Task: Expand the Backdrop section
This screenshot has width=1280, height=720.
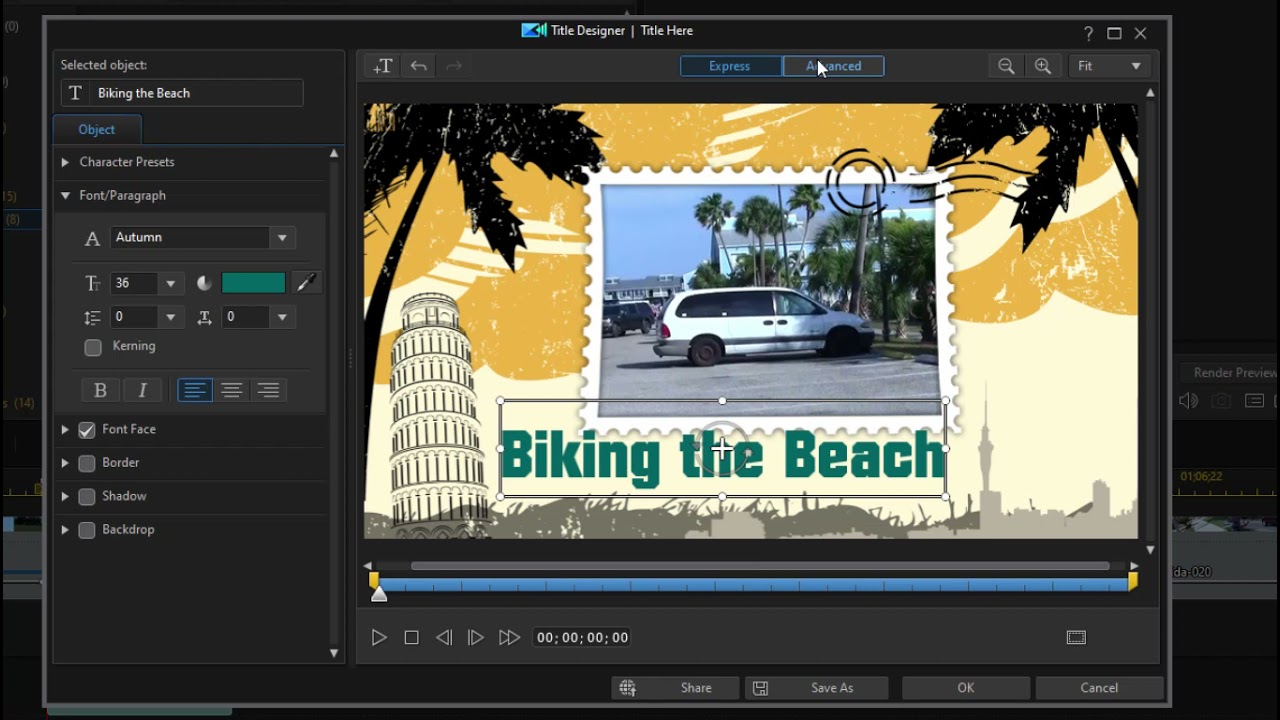Action: 65,530
